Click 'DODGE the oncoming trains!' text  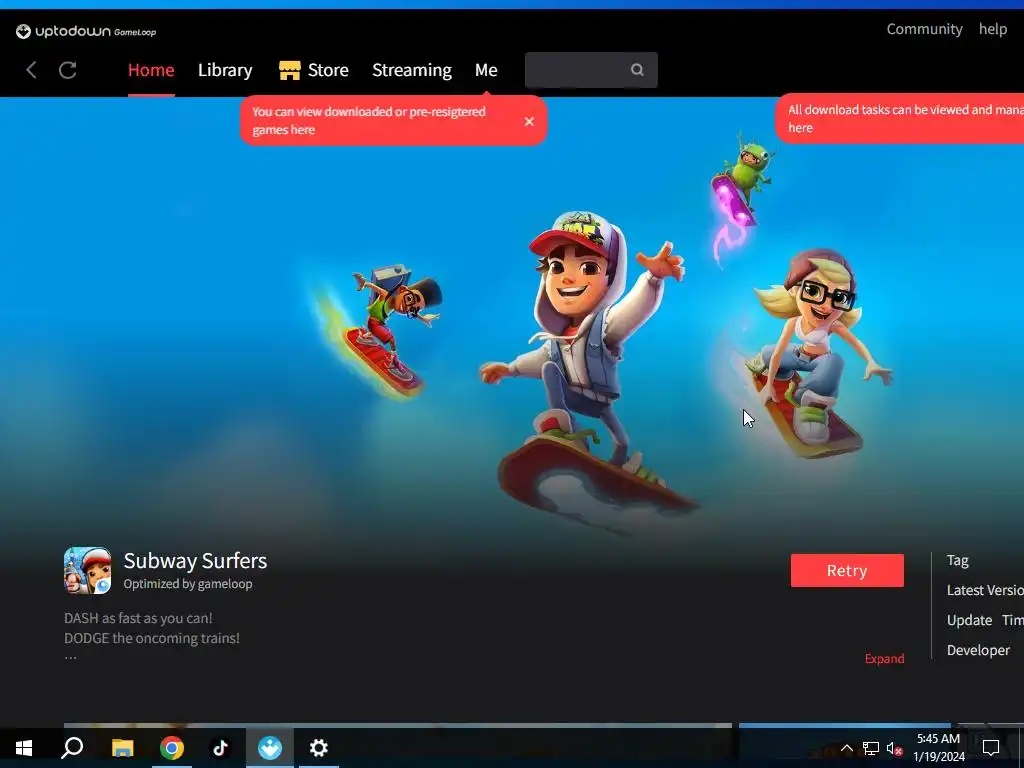[x=152, y=638]
